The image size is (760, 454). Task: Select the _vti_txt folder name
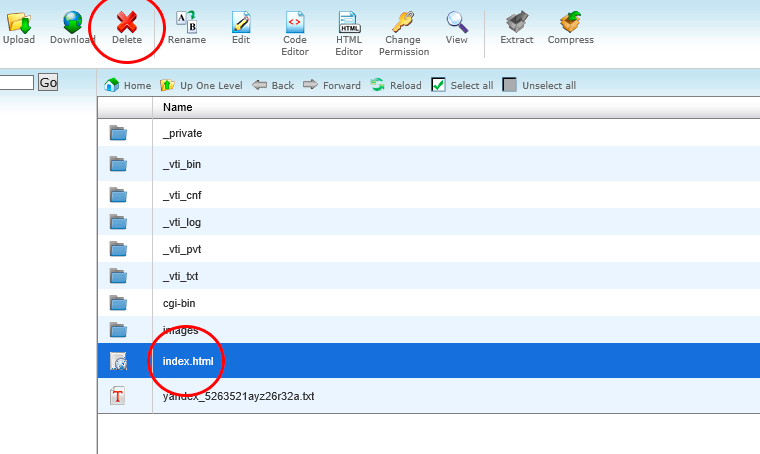coord(180,276)
